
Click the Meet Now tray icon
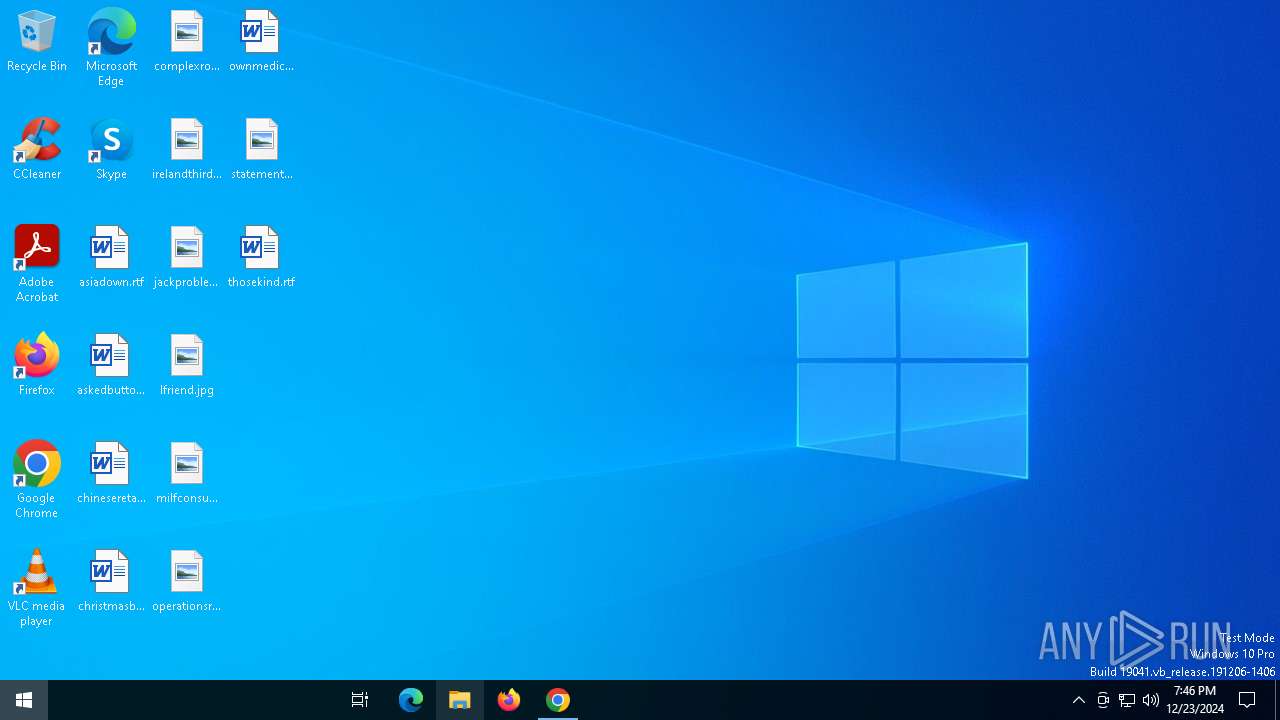click(1103, 700)
